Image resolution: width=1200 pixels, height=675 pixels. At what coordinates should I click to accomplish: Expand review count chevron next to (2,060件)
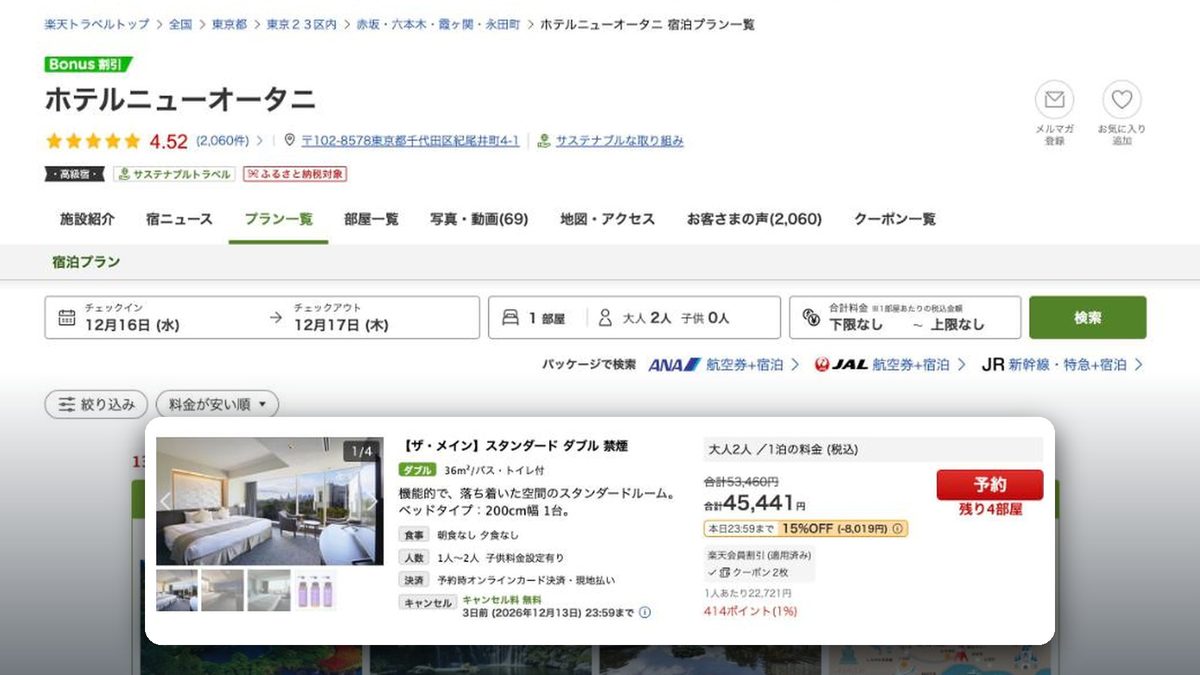click(x=262, y=141)
